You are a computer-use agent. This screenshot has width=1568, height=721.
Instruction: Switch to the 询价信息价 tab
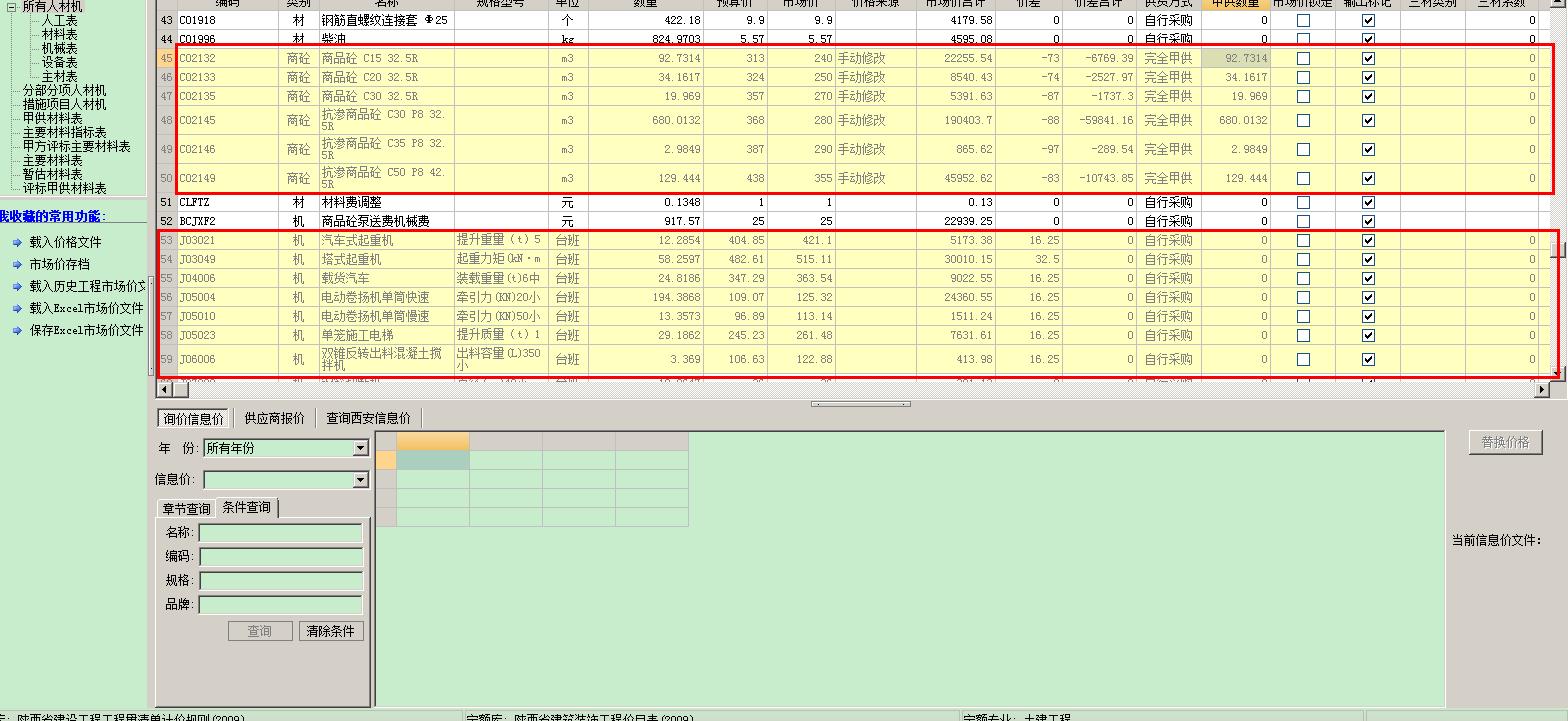pos(193,418)
